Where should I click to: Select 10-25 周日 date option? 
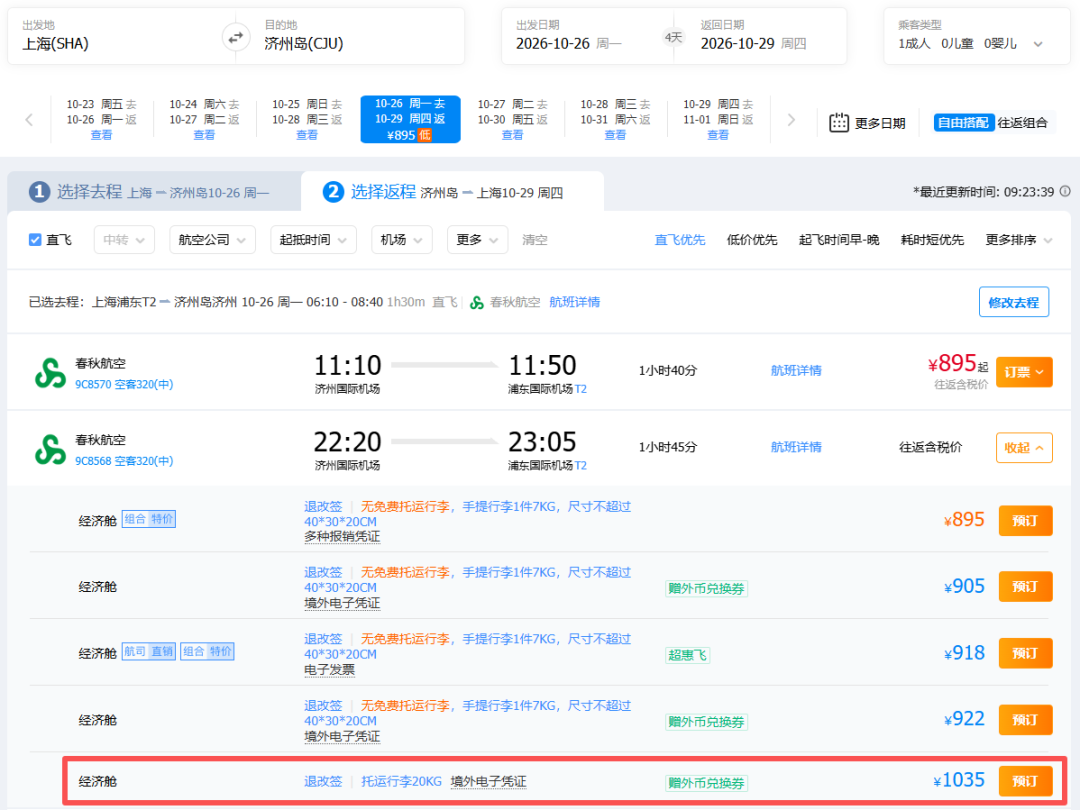point(307,120)
